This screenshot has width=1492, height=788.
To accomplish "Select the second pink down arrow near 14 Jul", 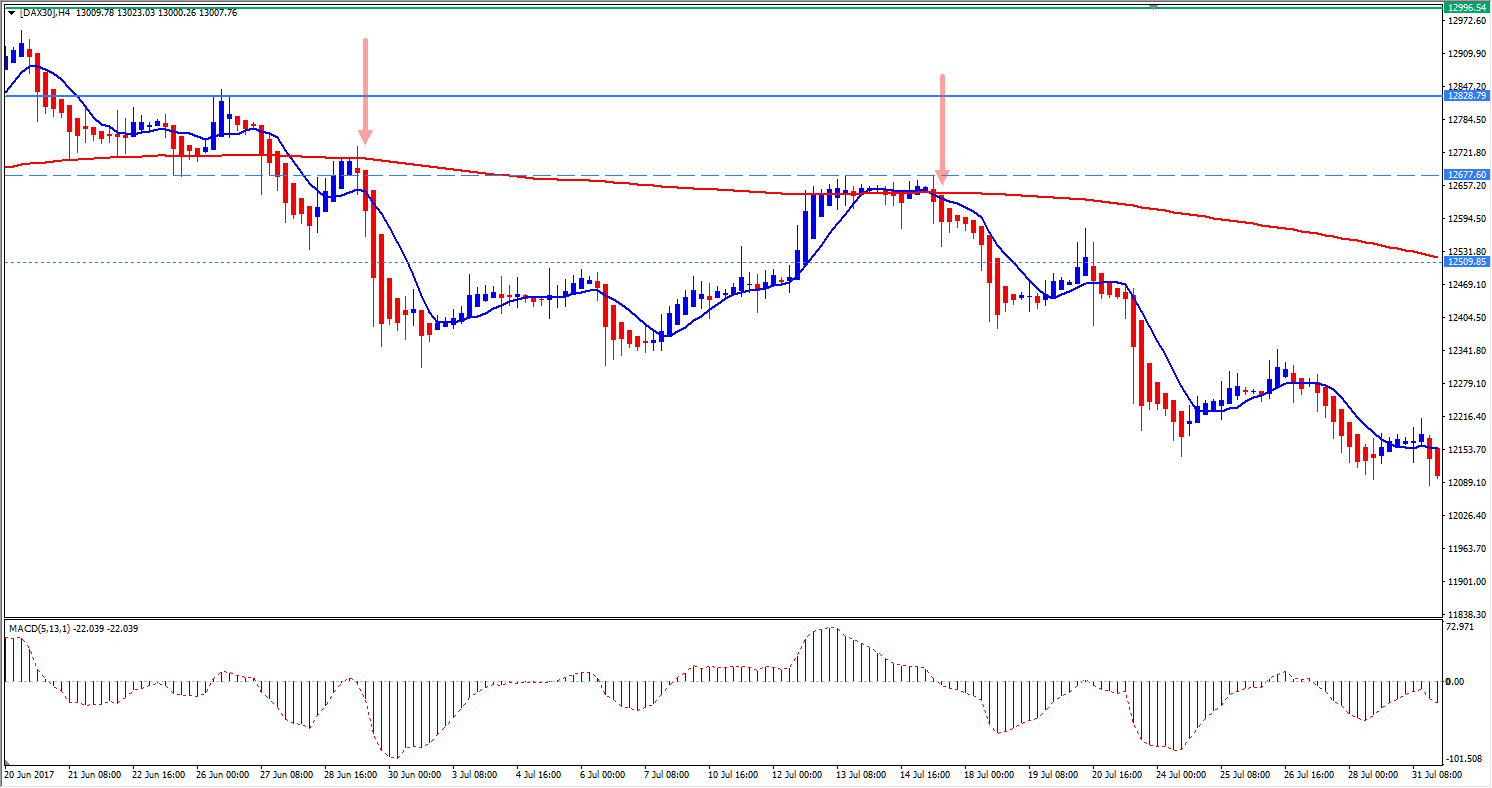I will click(941, 128).
